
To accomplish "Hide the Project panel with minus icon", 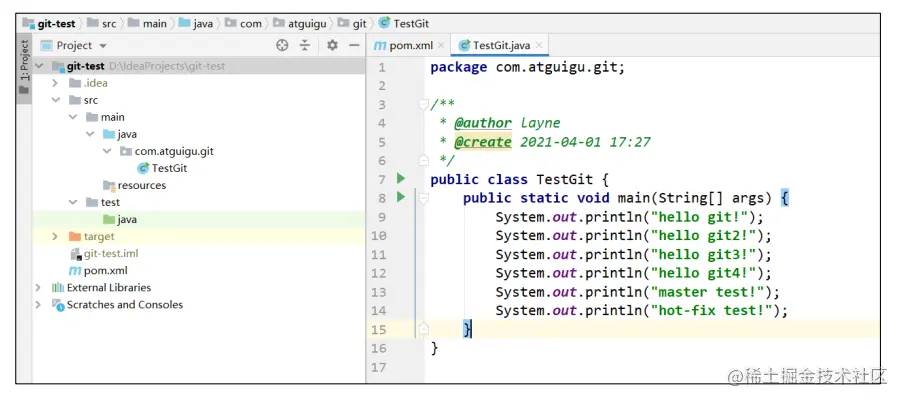I will (x=354, y=45).
